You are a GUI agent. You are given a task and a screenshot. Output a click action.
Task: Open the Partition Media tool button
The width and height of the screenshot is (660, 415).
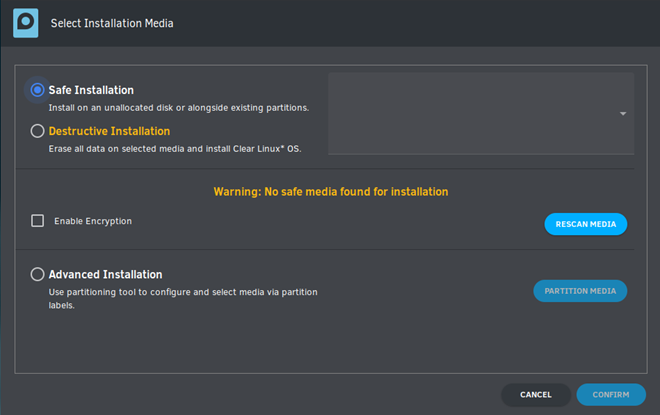coord(580,291)
